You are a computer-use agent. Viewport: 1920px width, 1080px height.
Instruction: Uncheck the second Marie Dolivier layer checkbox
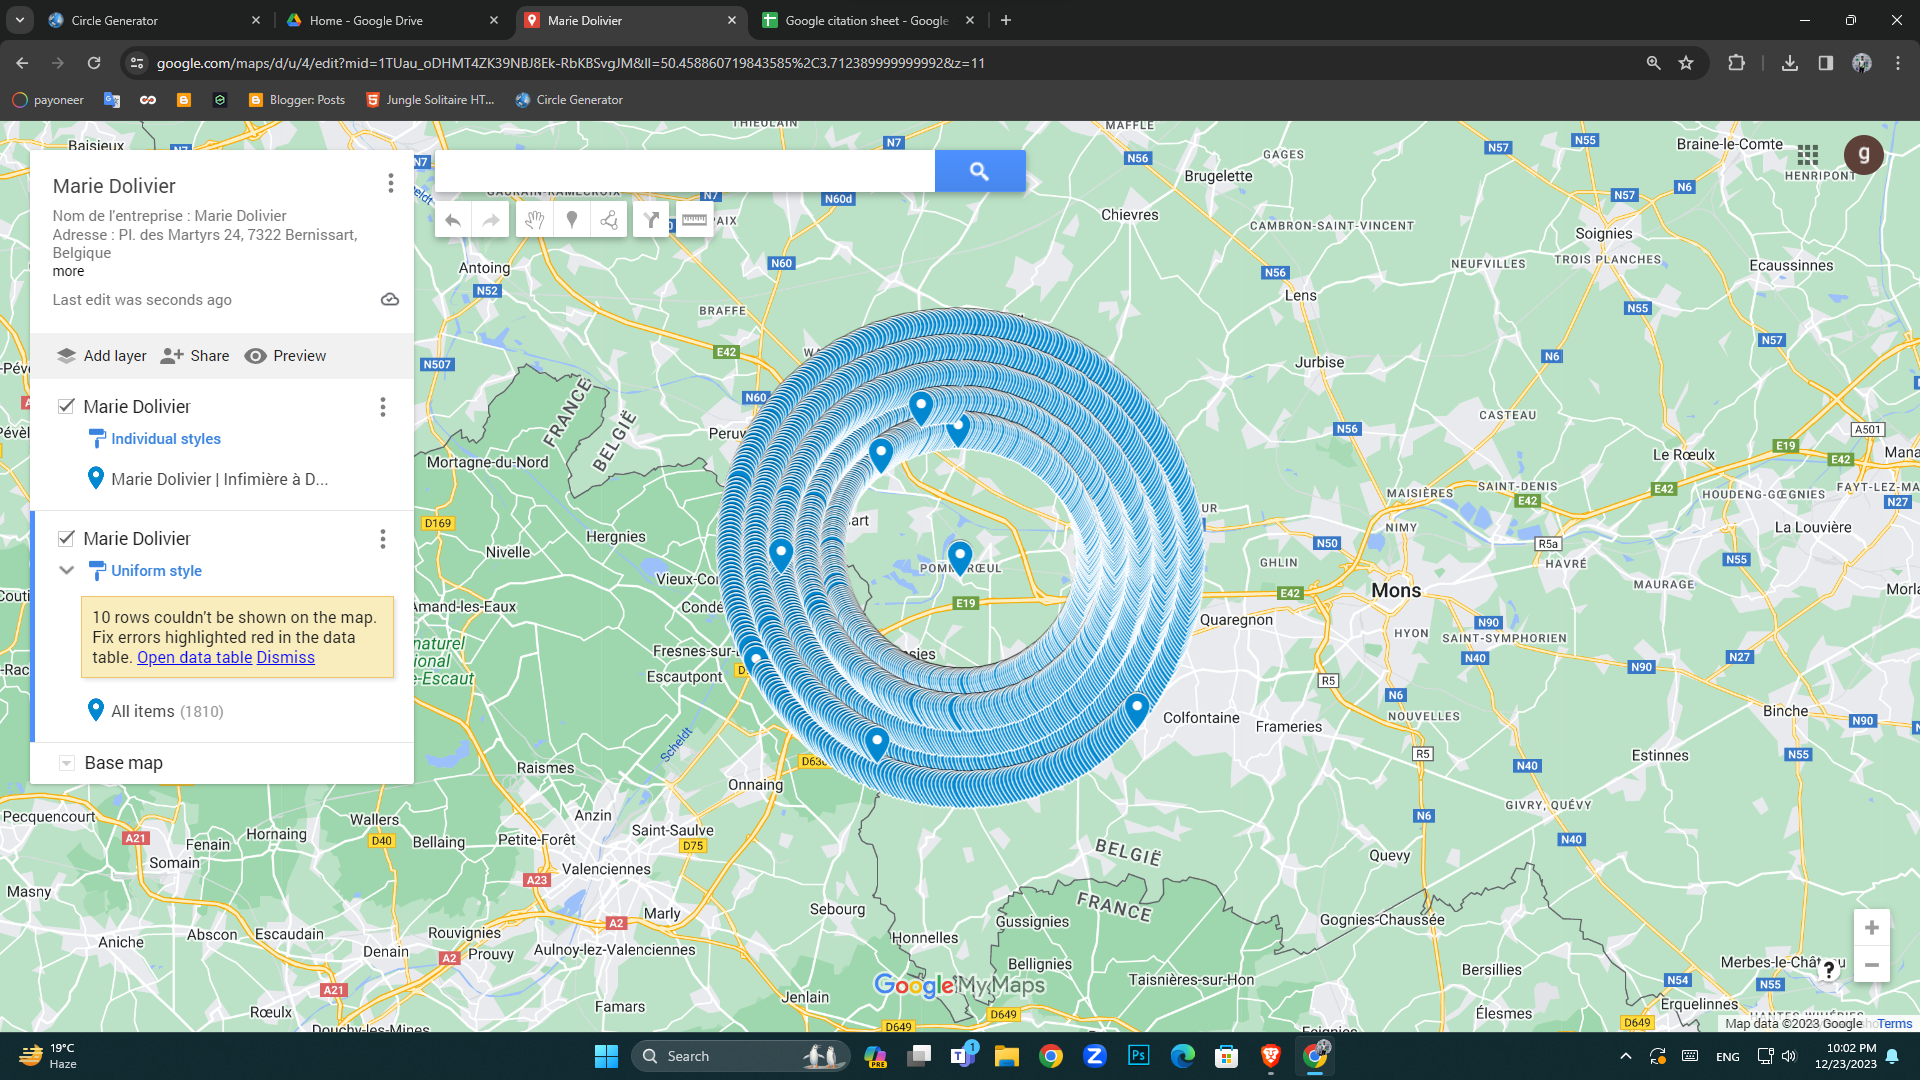click(x=66, y=538)
